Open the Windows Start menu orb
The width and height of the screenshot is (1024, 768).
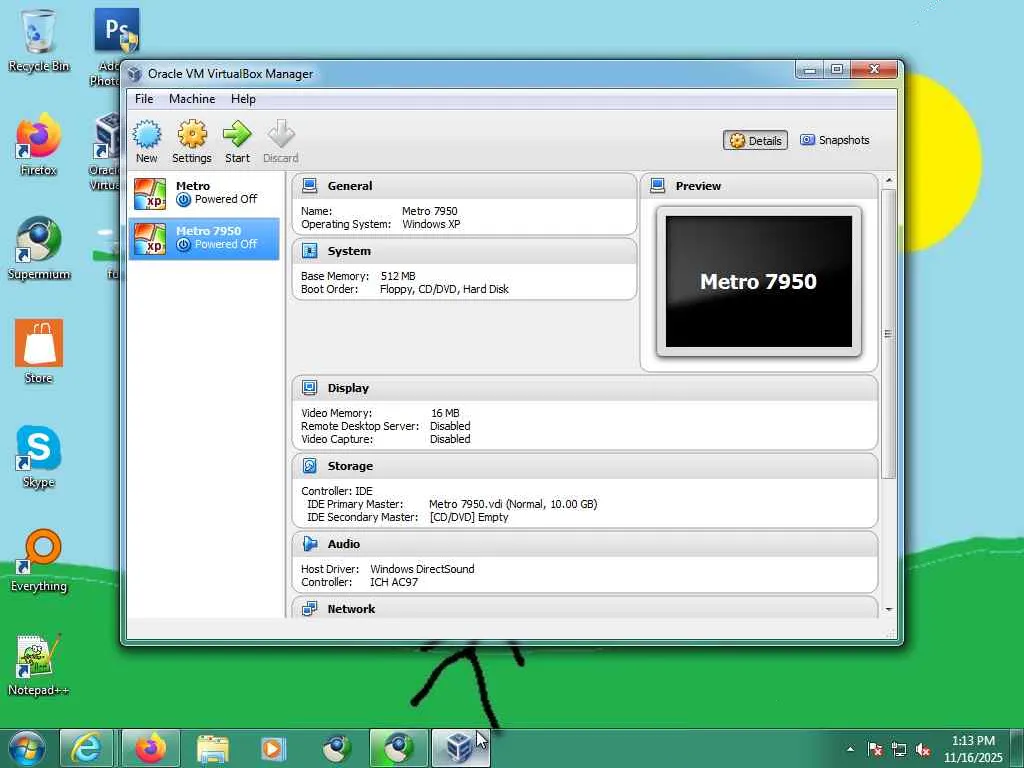pos(26,748)
